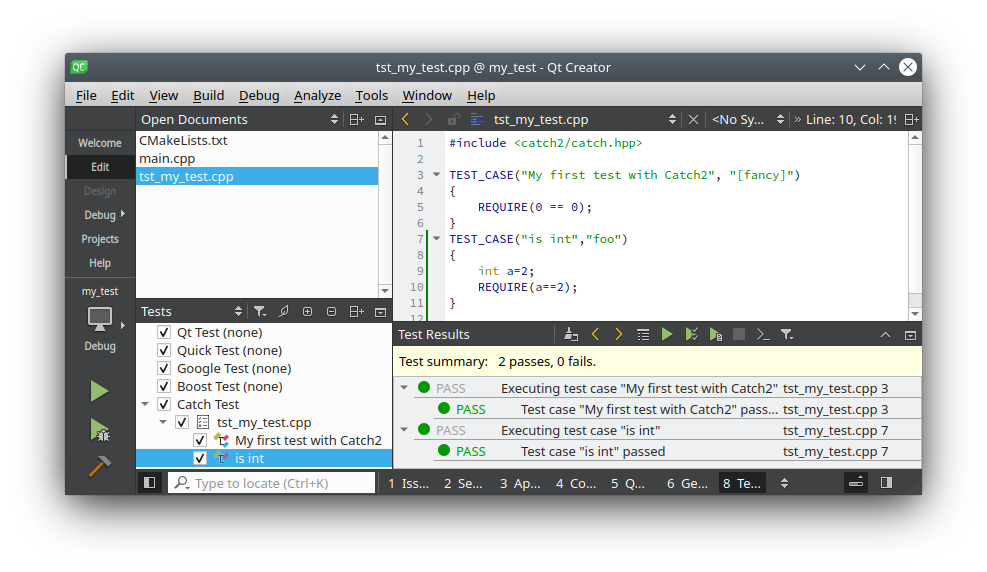
Task: Click the Type to locate search field
Action: [272, 483]
